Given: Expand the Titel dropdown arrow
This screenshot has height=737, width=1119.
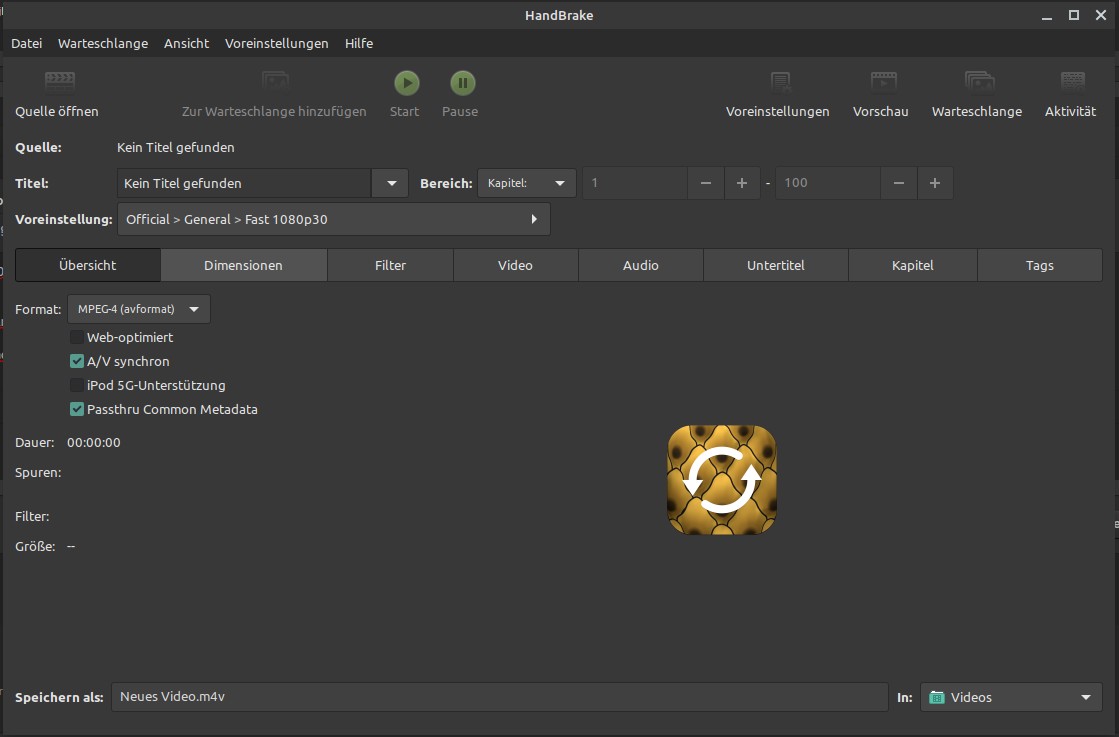Looking at the screenshot, I should coord(391,183).
